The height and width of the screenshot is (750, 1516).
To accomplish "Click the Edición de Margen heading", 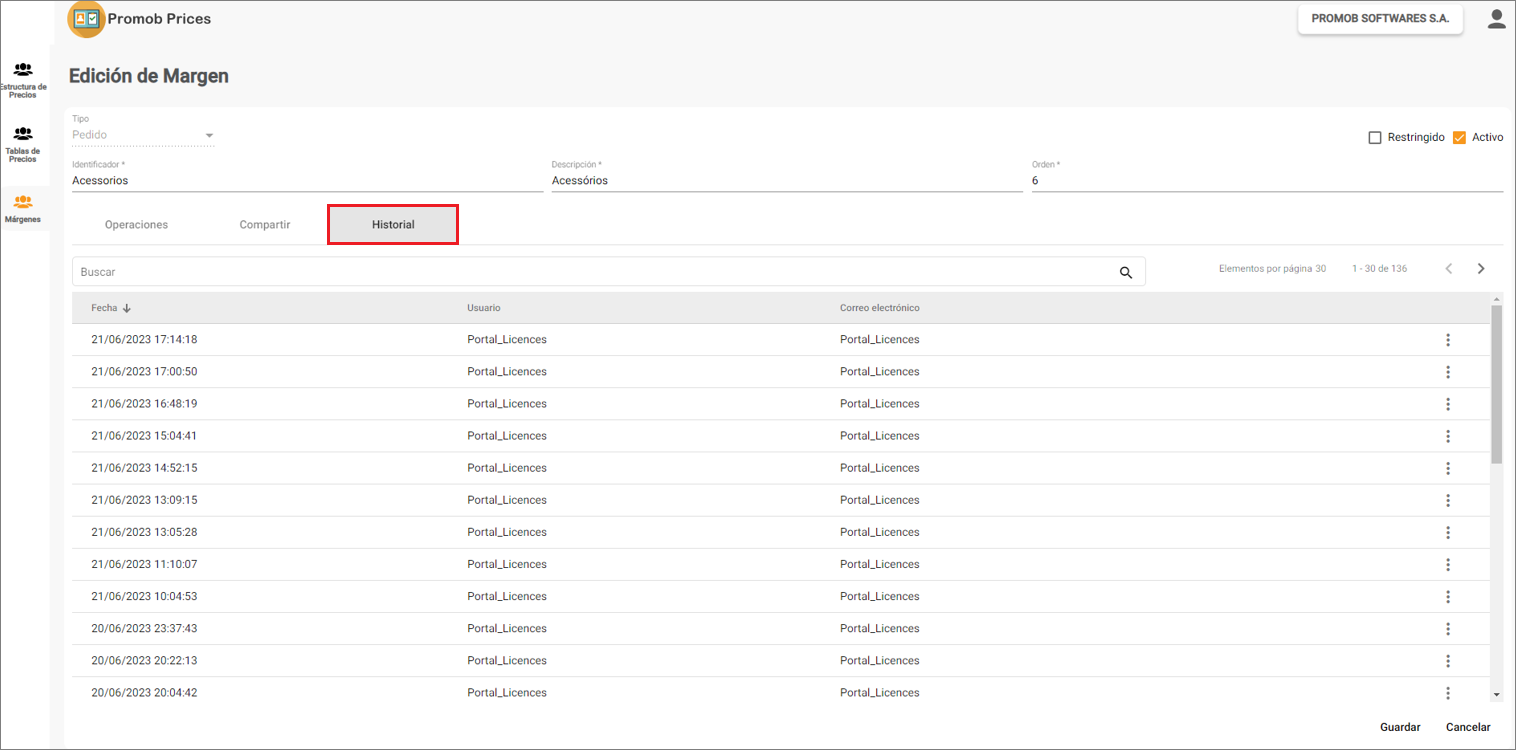I will point(149,76).
